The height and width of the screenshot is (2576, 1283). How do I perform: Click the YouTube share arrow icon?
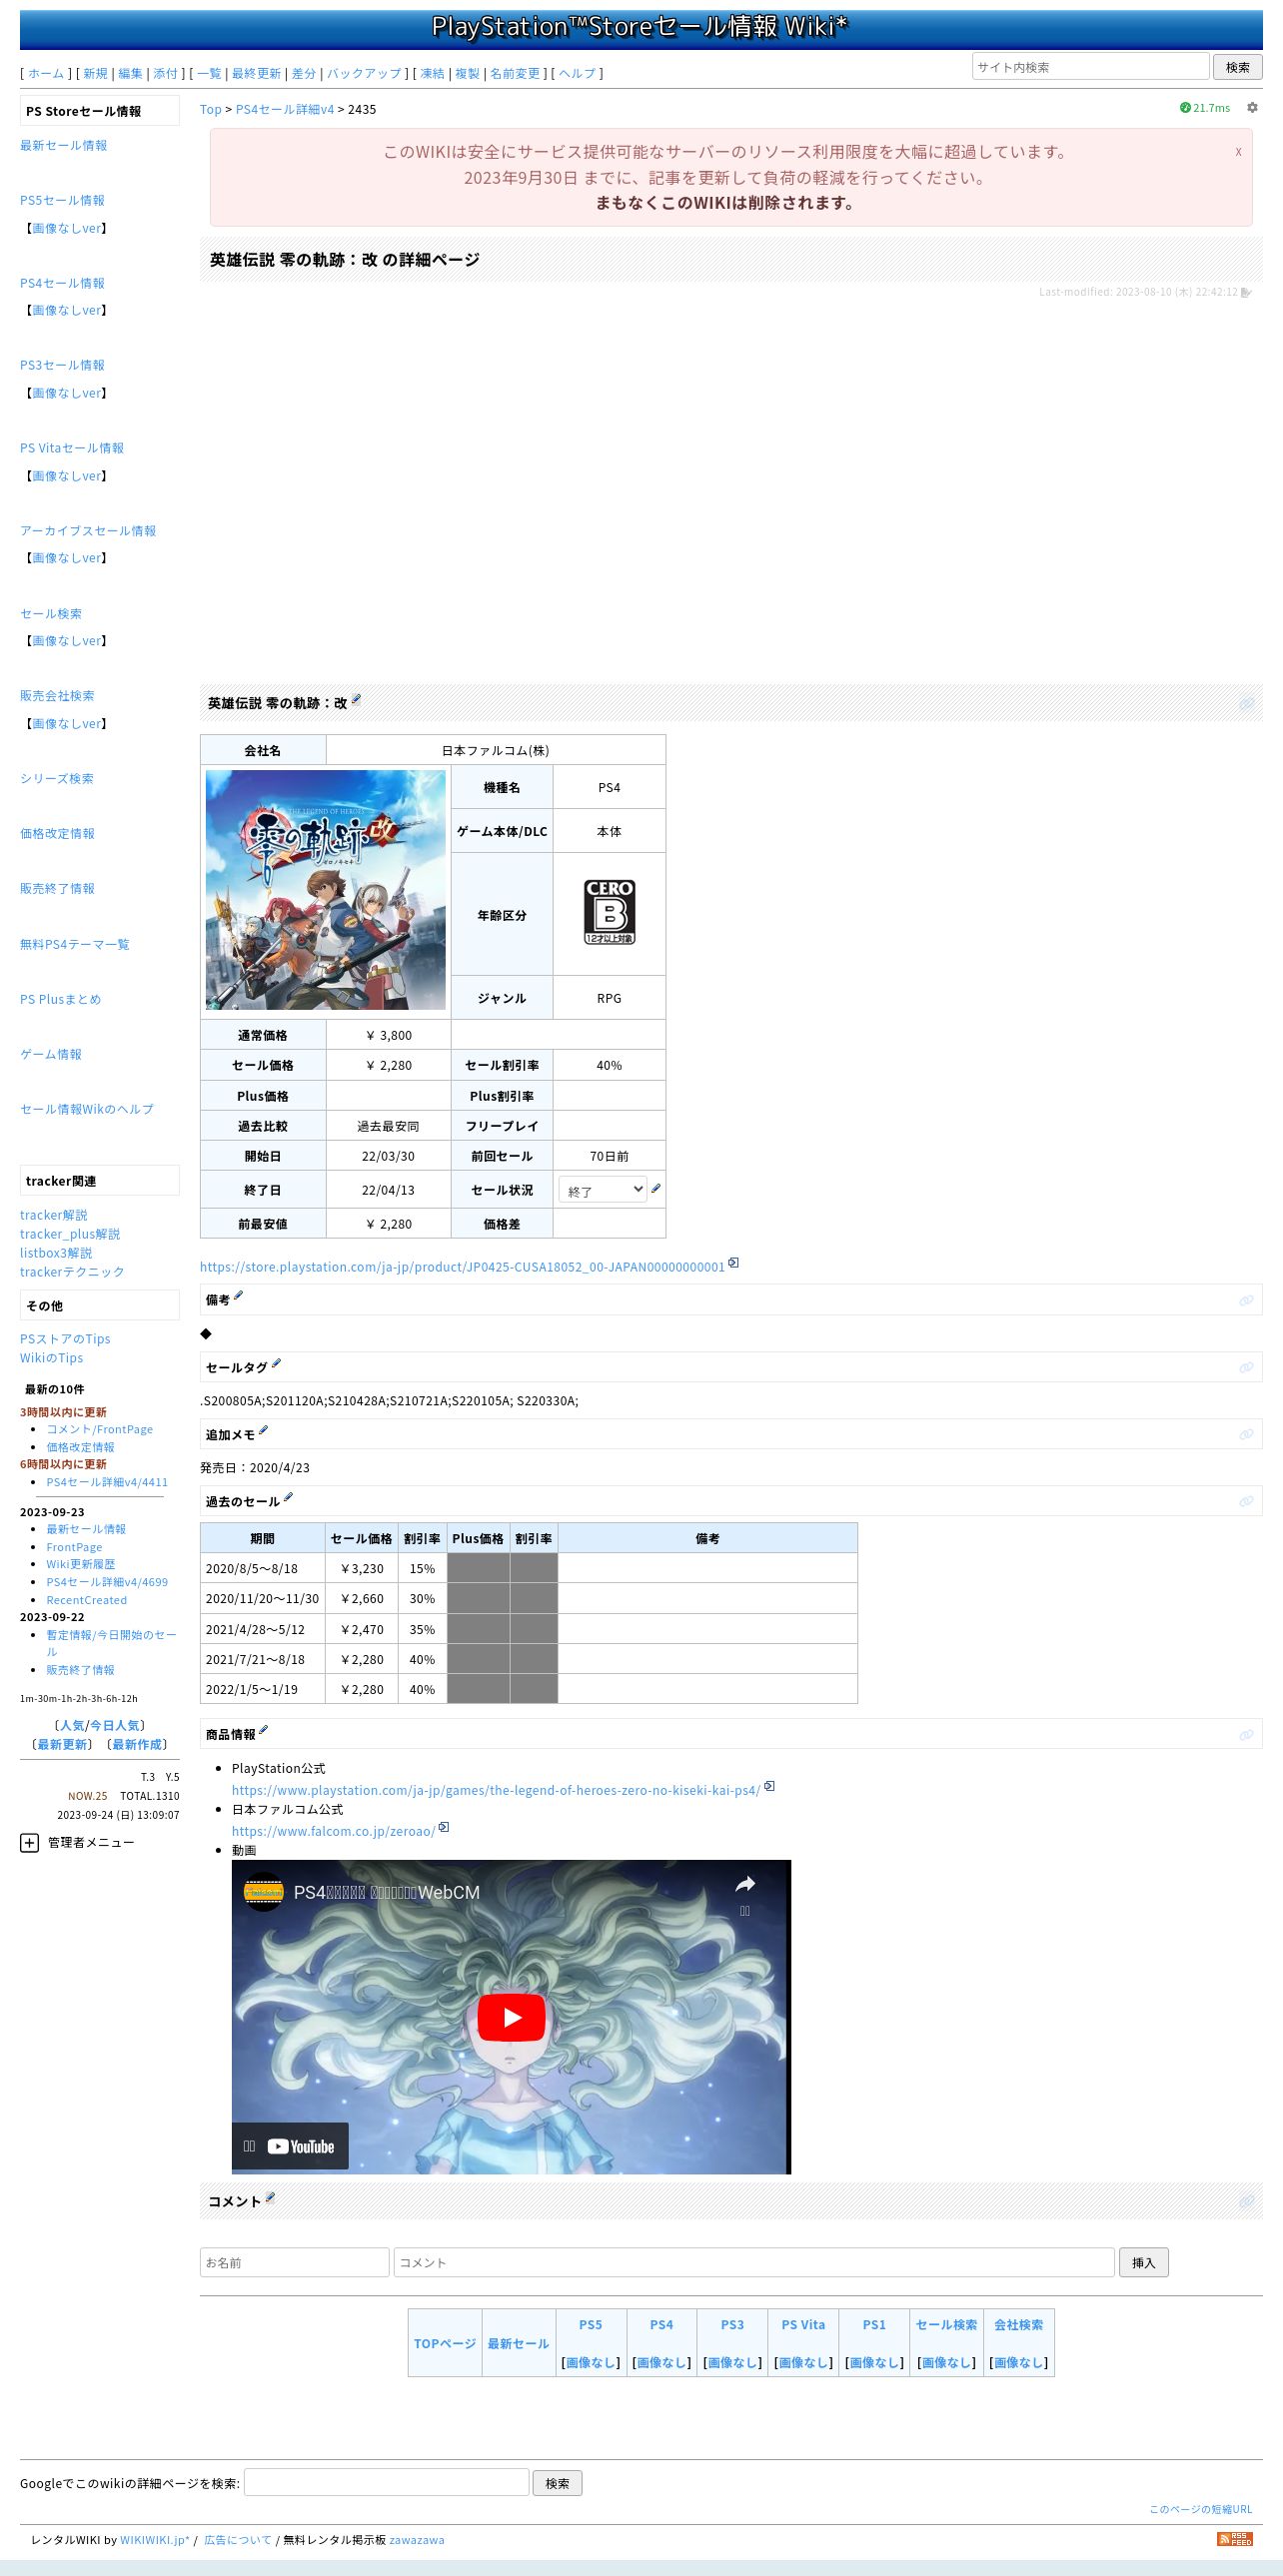point(745,1885)
